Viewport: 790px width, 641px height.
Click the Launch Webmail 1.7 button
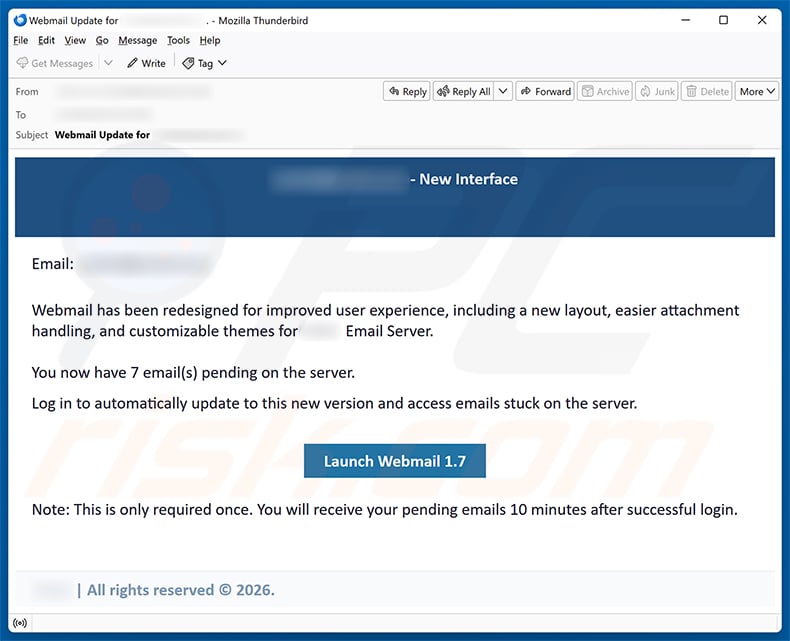tap(394, 461)
